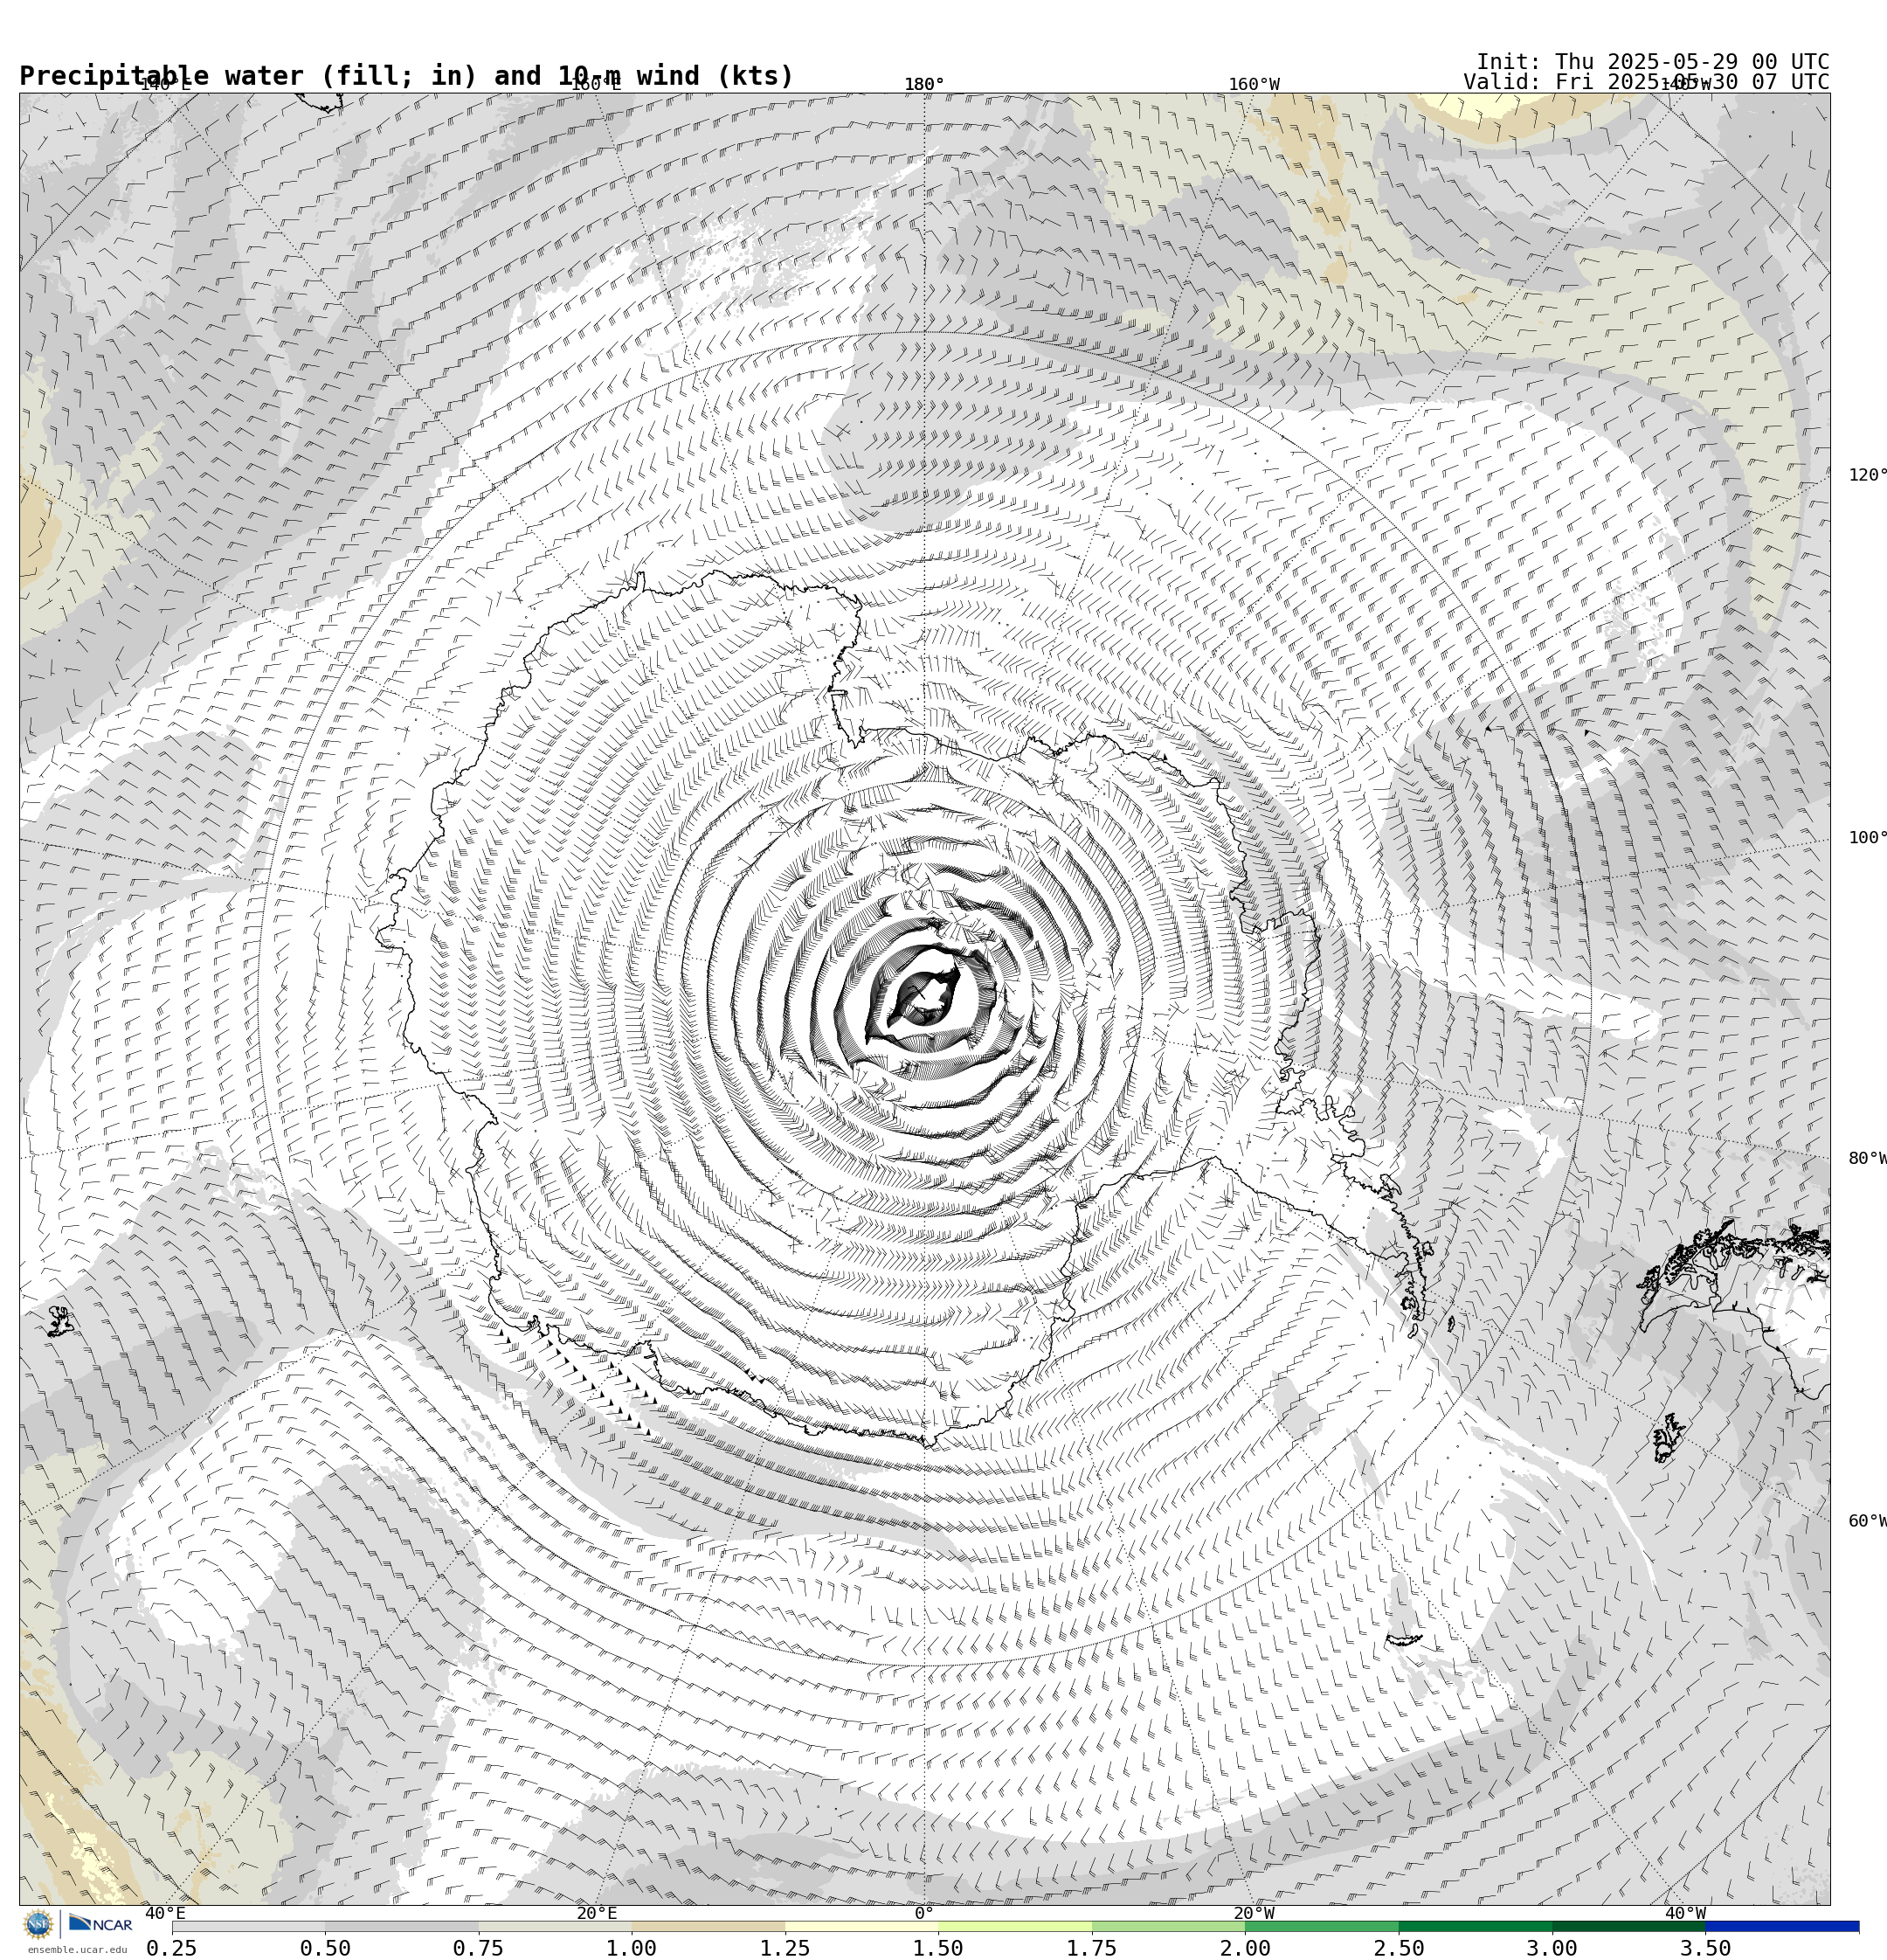Click the 40°W longitude label at the bottom
Image resolution: width=1887 pixels, height=1960 pixels.
click(1684, 1913)
